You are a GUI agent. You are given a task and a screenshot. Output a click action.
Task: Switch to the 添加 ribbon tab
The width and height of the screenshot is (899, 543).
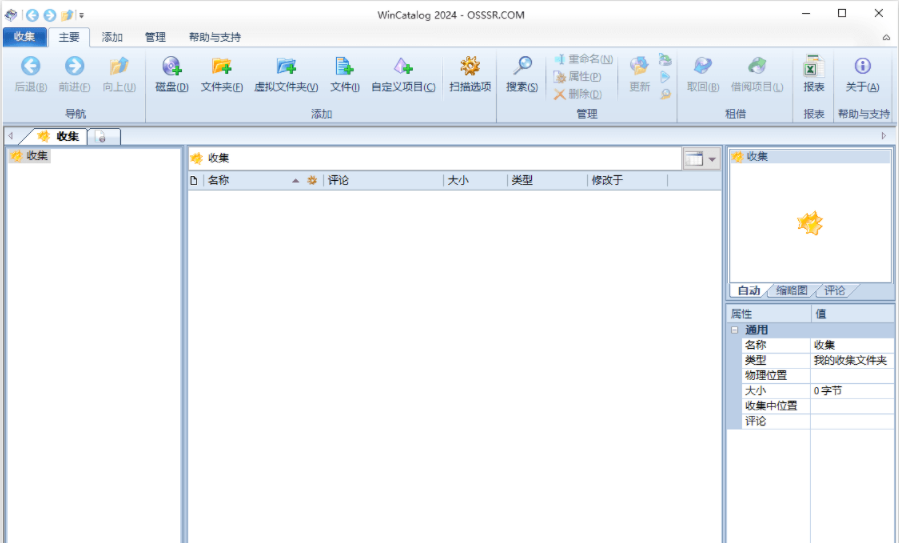(x=112, y=37)
